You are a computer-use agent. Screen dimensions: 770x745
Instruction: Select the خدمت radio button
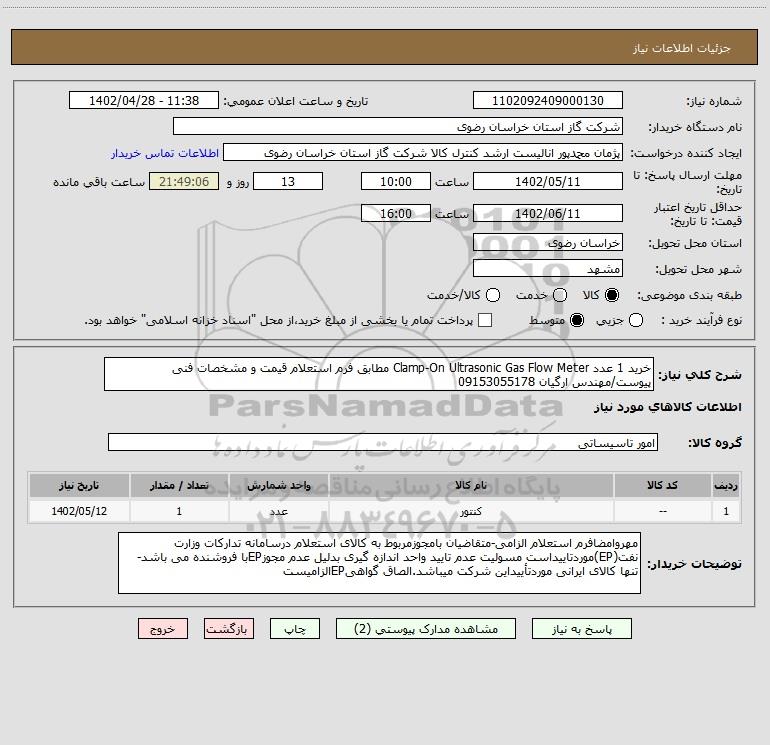pos(560,295)
